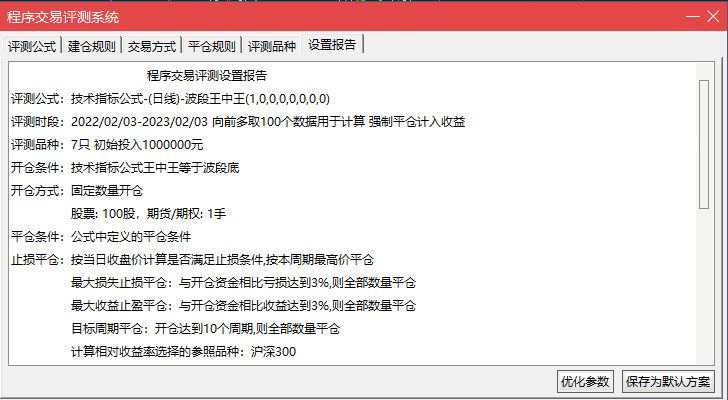The image size is (728, 400).
Task: Minimize the 程序交易评测系统 window
Action: point(693,17)
